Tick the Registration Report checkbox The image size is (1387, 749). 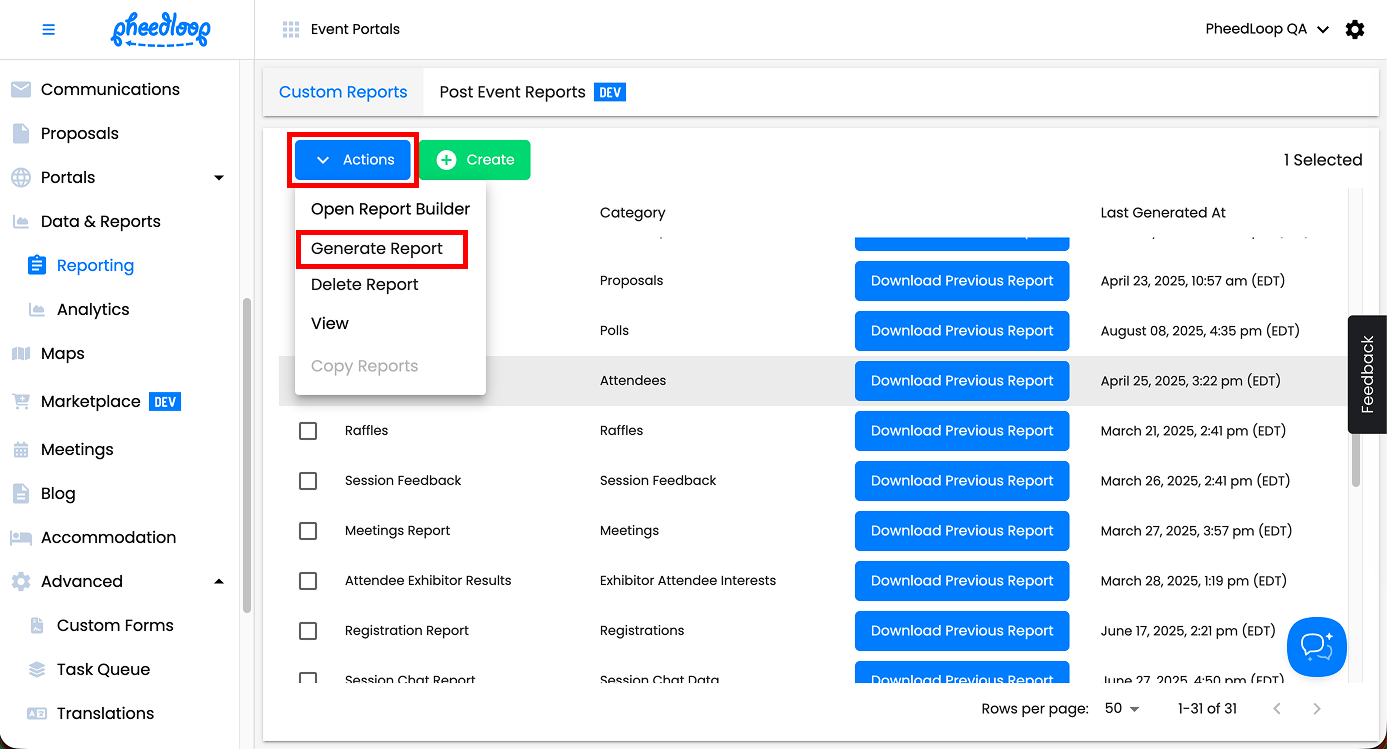[x=308, y=631]
